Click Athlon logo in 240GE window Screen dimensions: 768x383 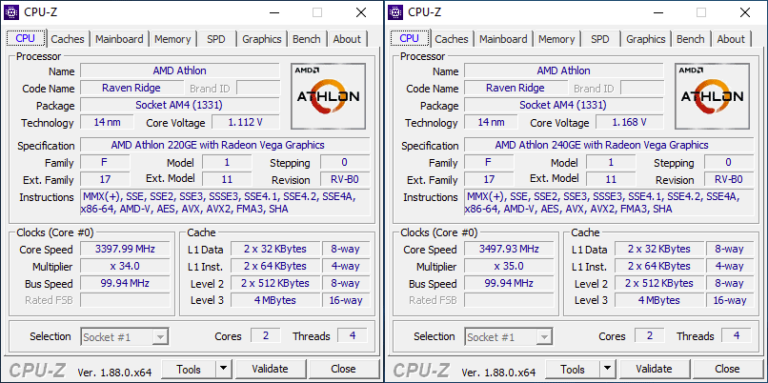712,96
